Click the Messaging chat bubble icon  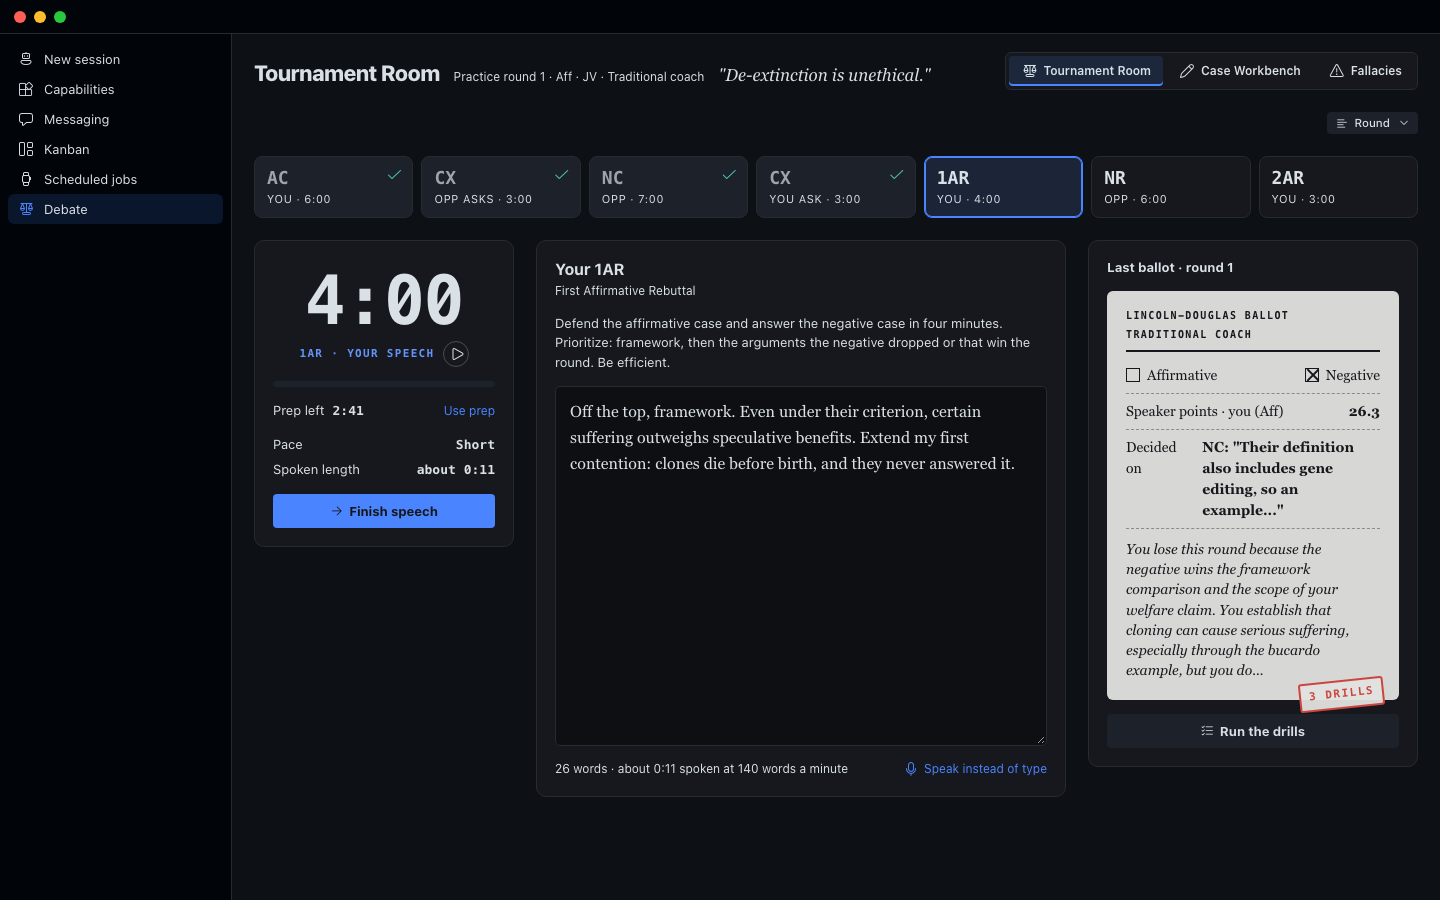26,119
